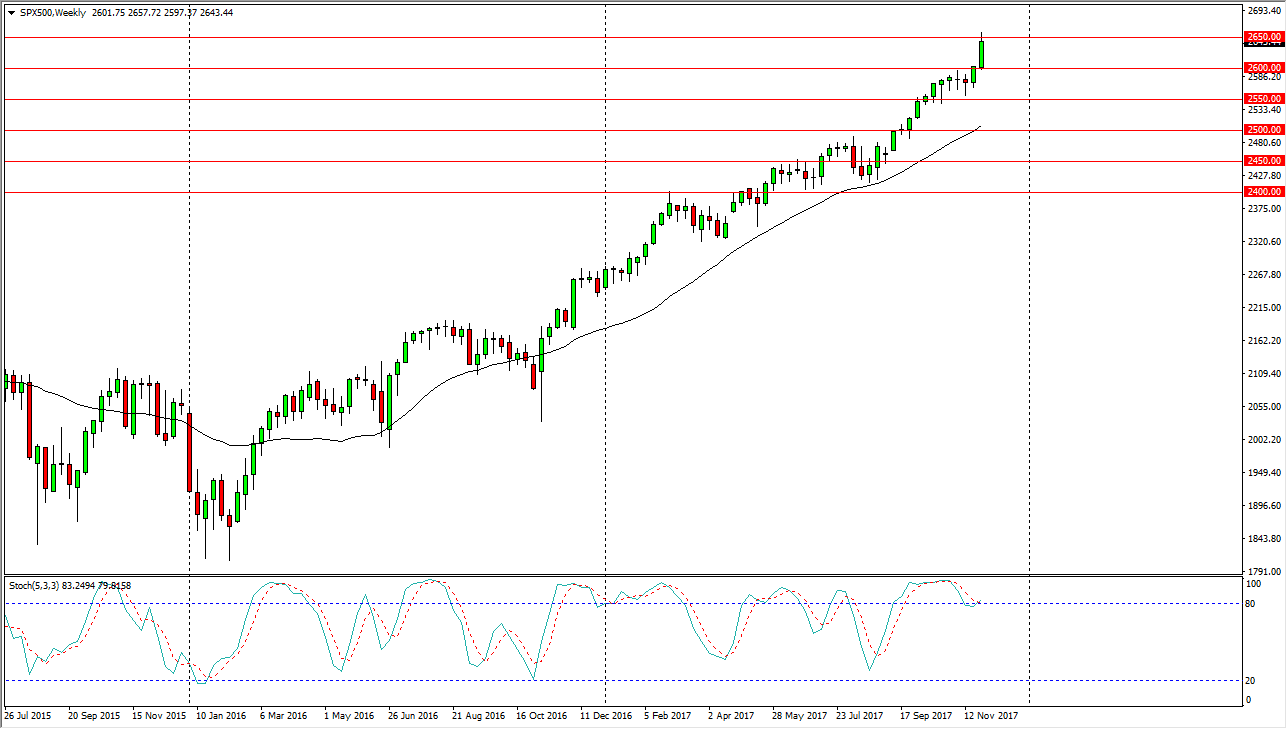The height and width of the screenshot is (729, 1287).
Task: Select the red 2400.00 price label
Action: (x=1264, y=192)
